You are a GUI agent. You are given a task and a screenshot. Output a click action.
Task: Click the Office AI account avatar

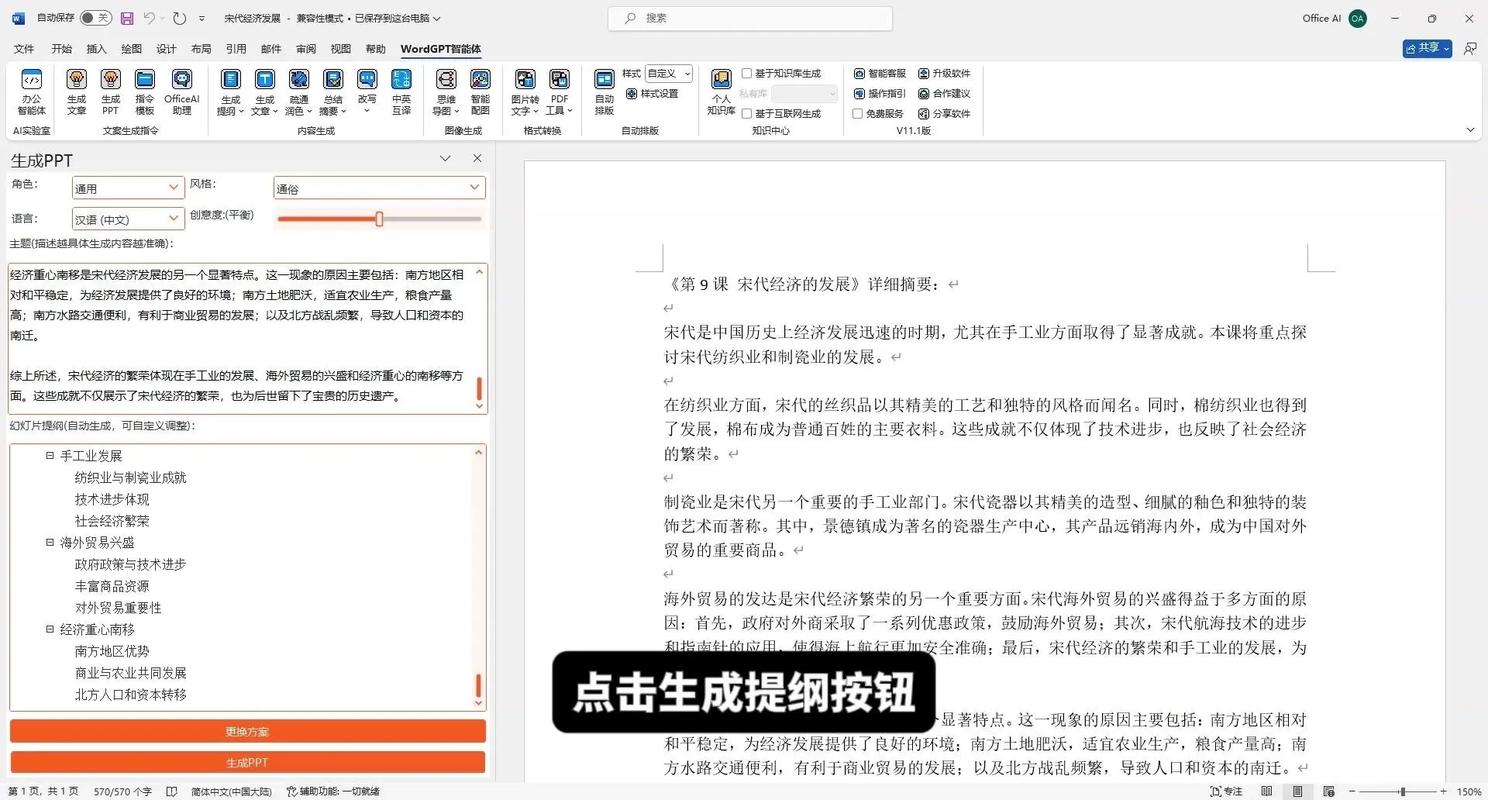point(1357,18)
